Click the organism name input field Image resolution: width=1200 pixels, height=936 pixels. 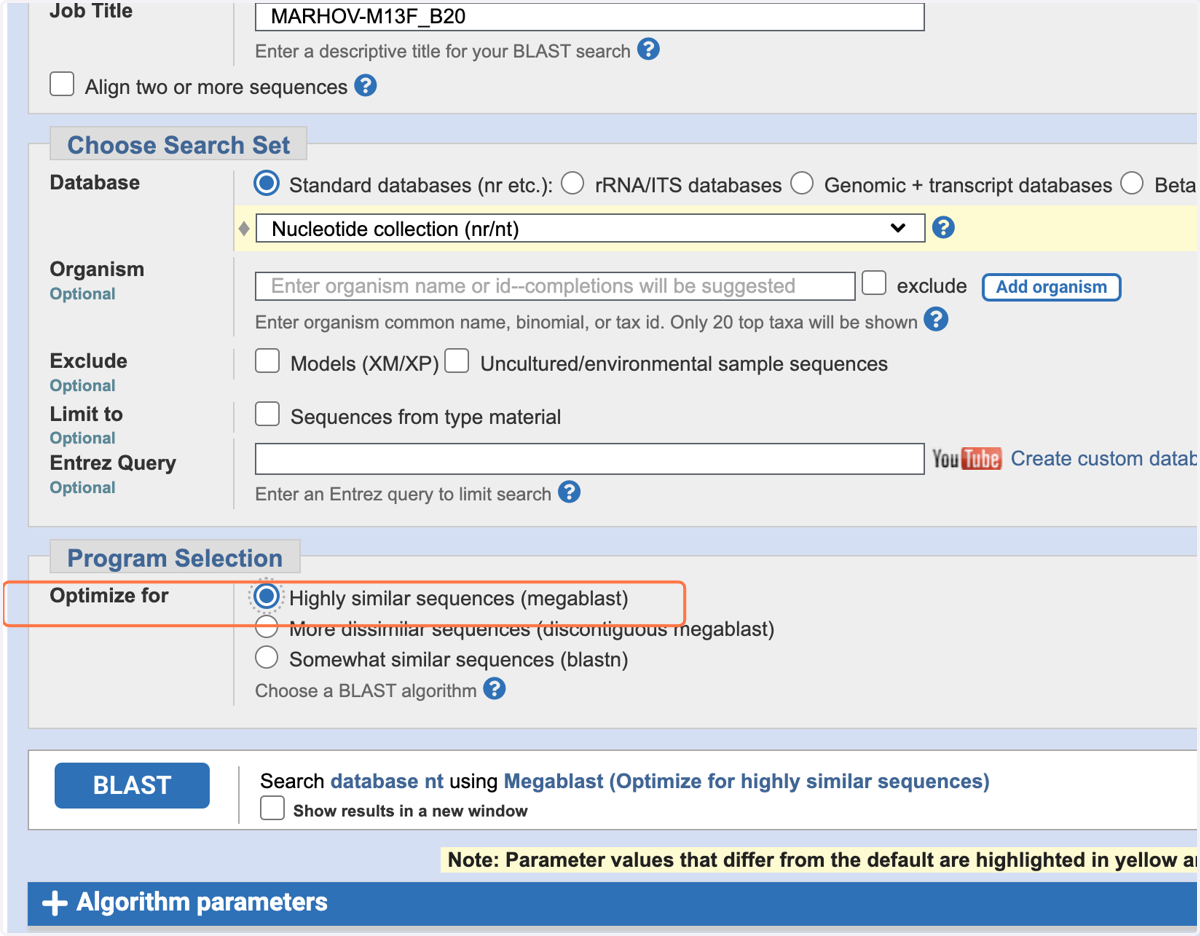(555, 286)
